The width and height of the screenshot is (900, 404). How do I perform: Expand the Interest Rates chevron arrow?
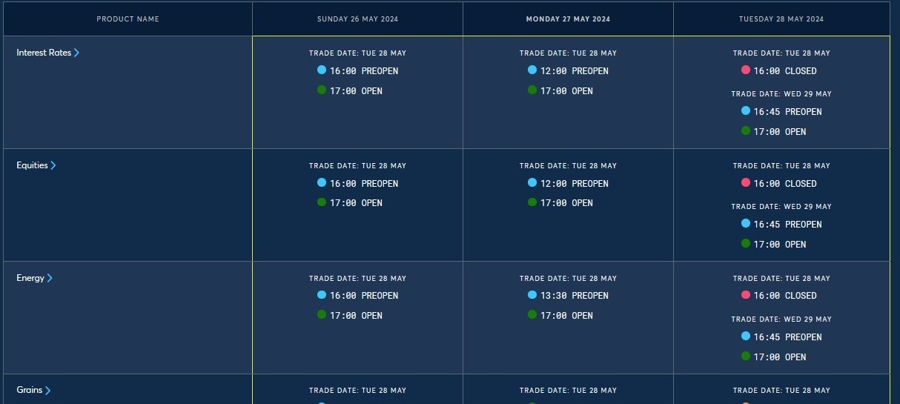click(x=76, y=53)
